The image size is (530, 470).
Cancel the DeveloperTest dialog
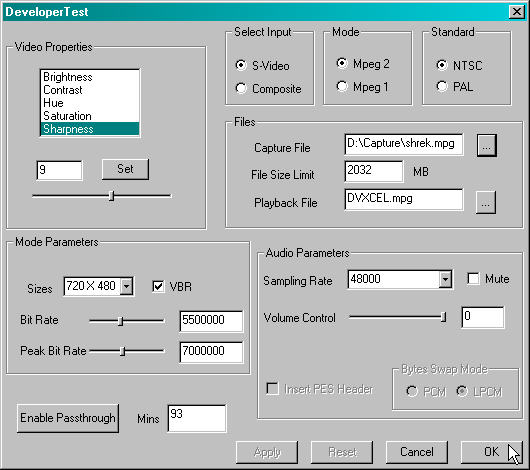click(416, 452)
